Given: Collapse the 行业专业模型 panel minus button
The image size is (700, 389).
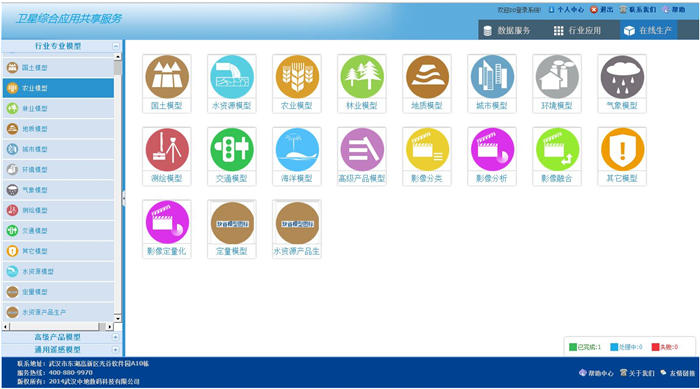Looking at the screenshot, I should pos(116,46).
